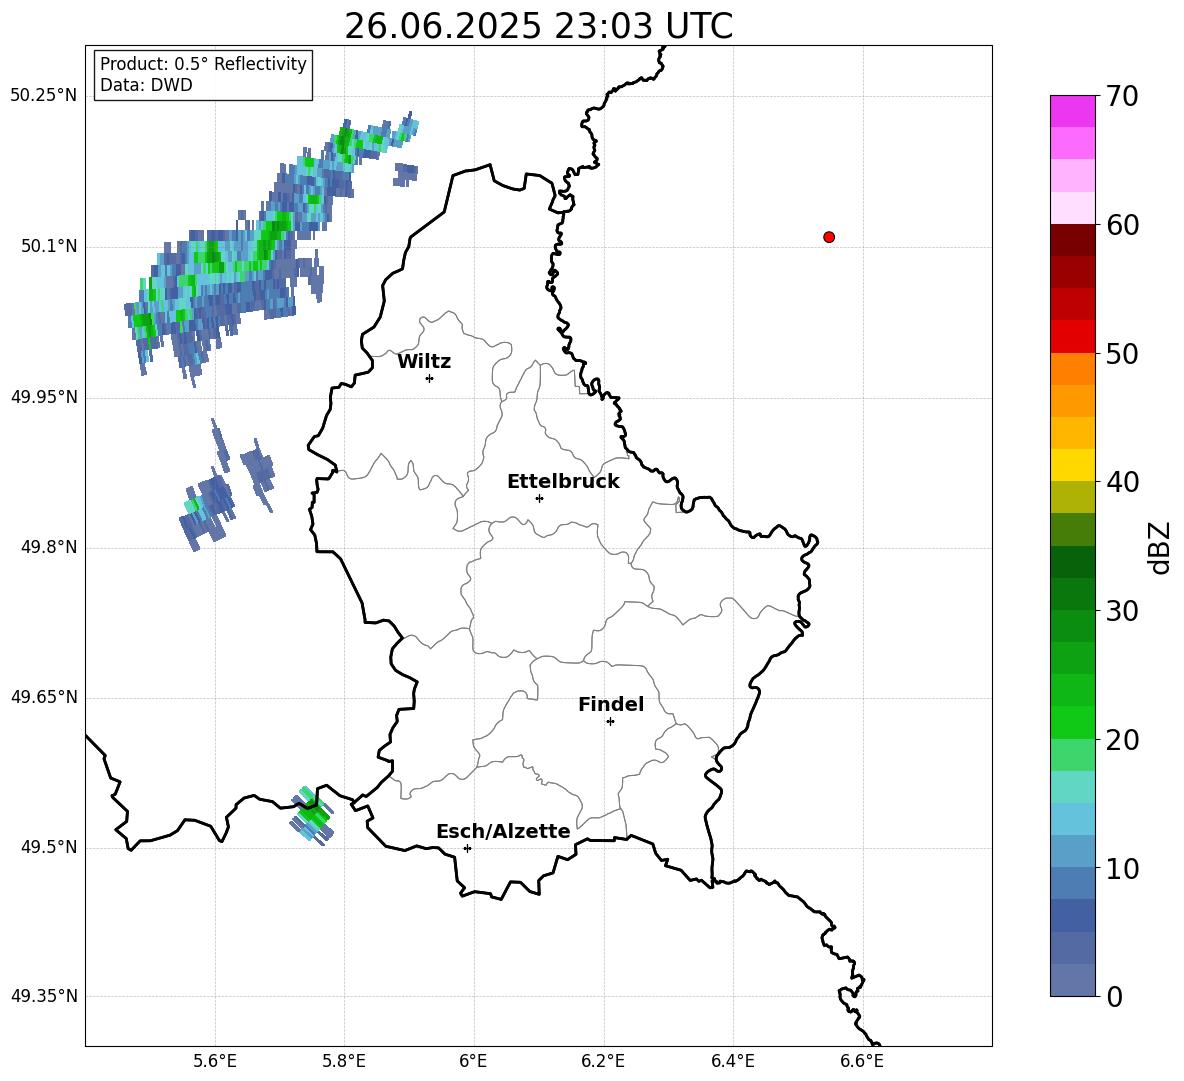
Task: Click the small radar echo on the southwest border
Action: click(x=313, y=816)
